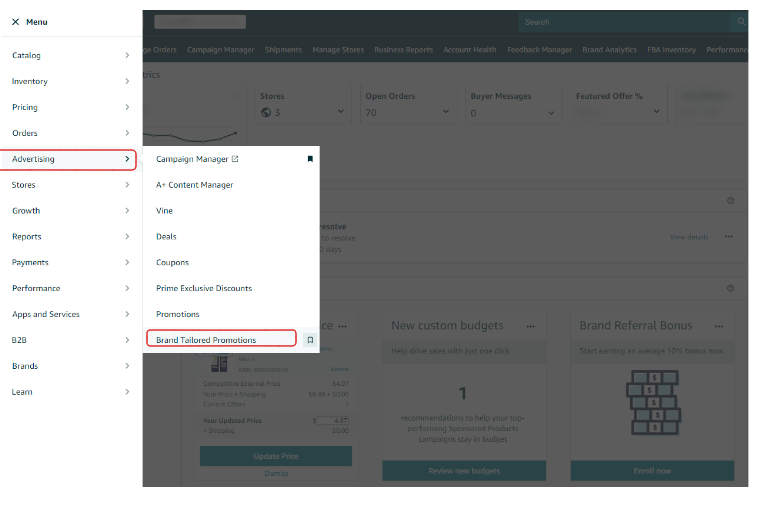Click the Your Updated Price input field

point(333,421)
